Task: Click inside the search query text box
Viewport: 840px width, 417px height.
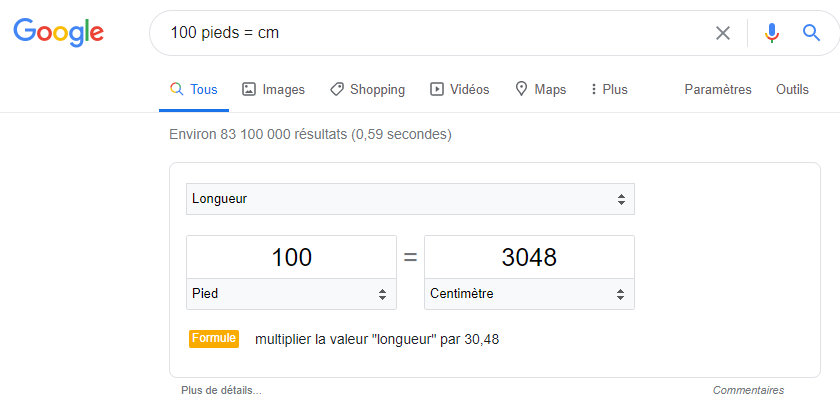Action: (429, 33)
